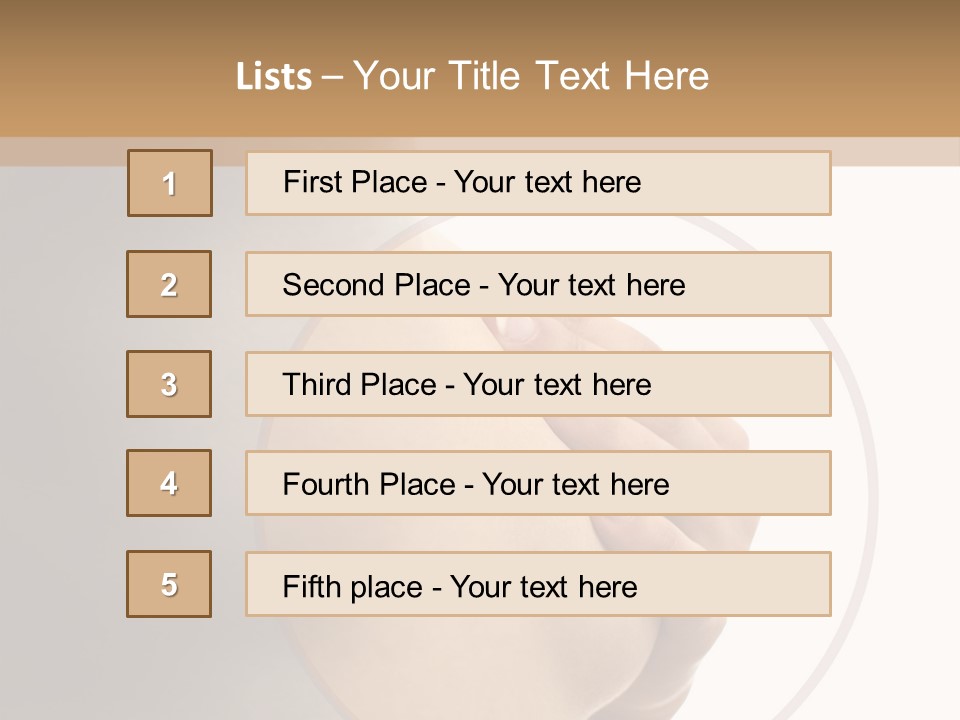Screen dimensions: 960x720
Task: Click the Second Place text bar
Action: point(538,284)
